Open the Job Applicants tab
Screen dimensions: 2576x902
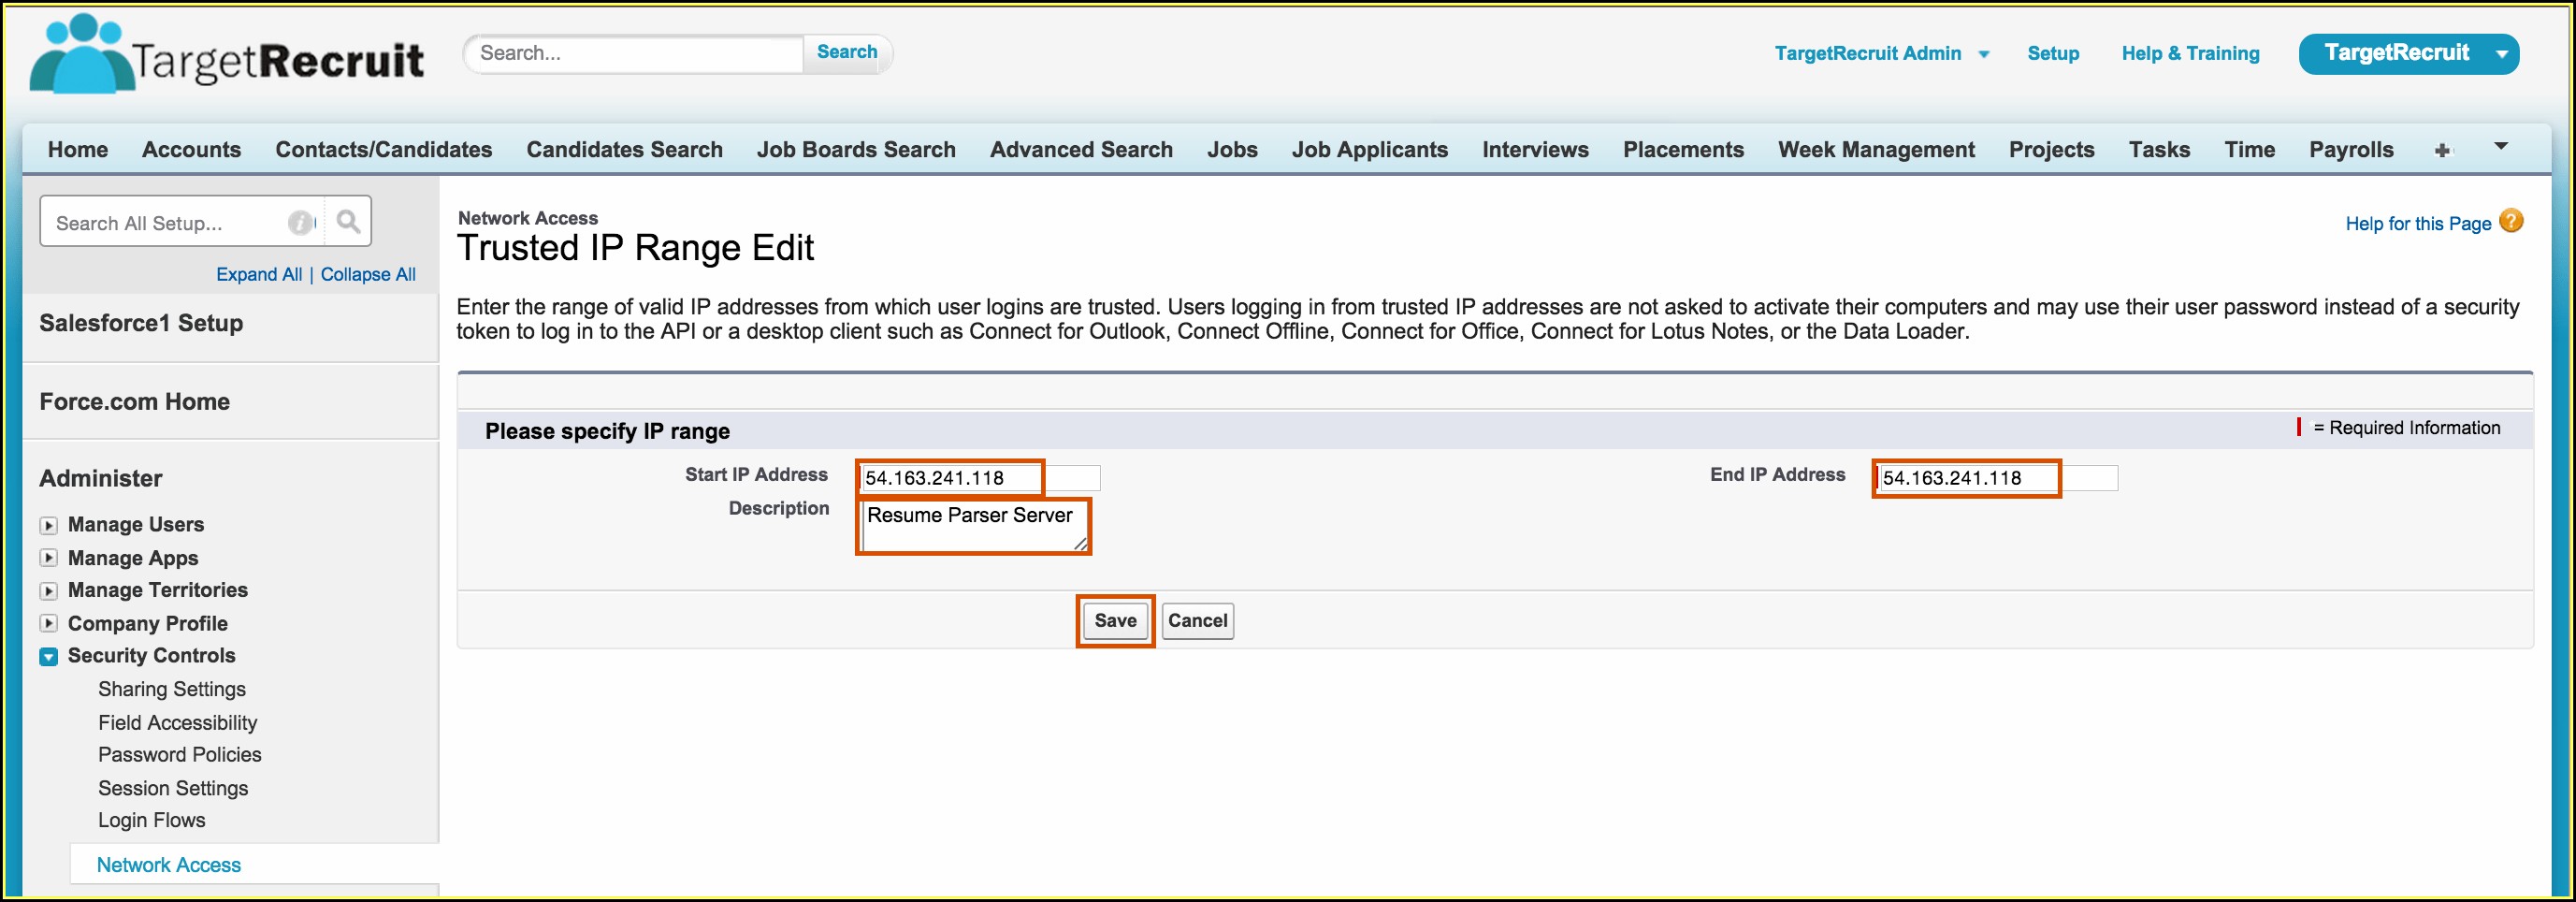(x=1369, y=150)
